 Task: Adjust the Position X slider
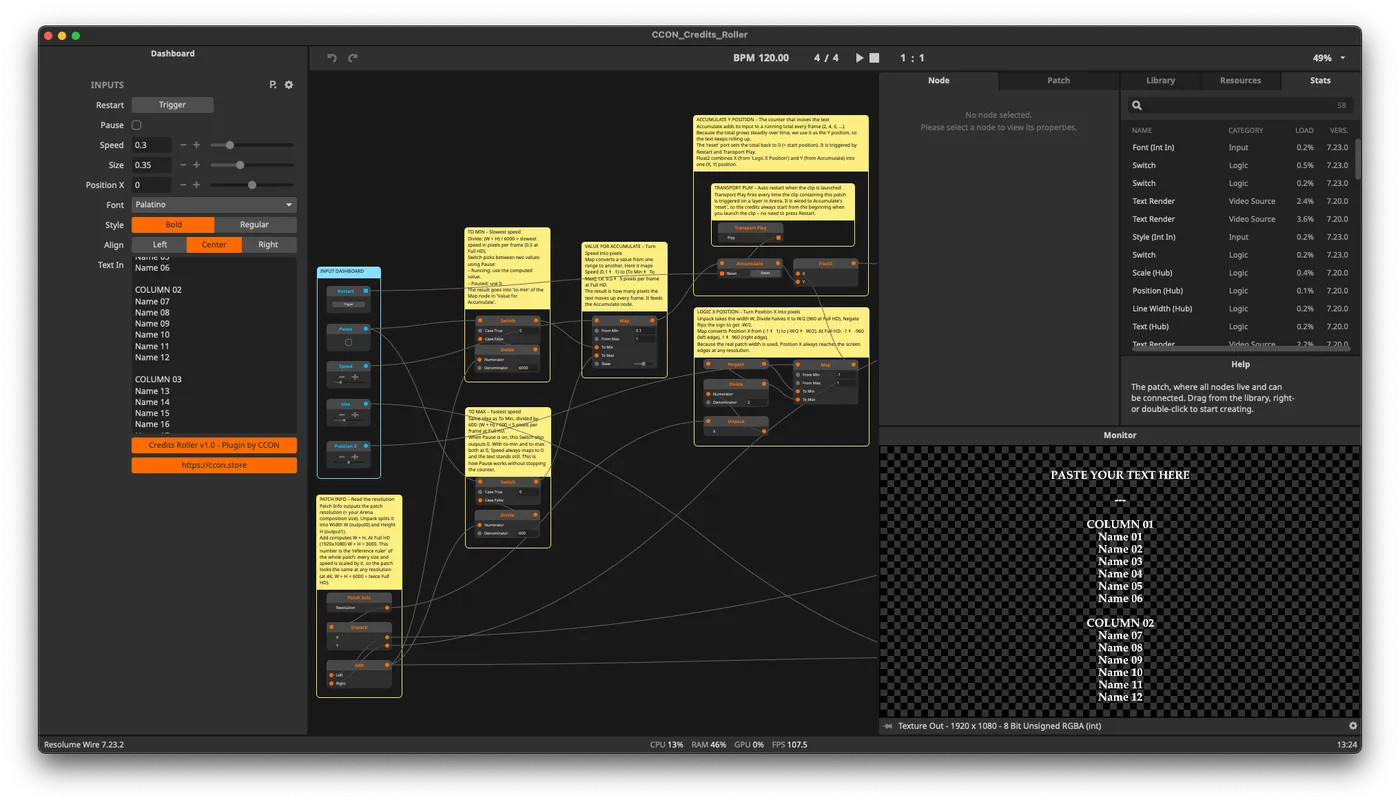pos(251,185)
